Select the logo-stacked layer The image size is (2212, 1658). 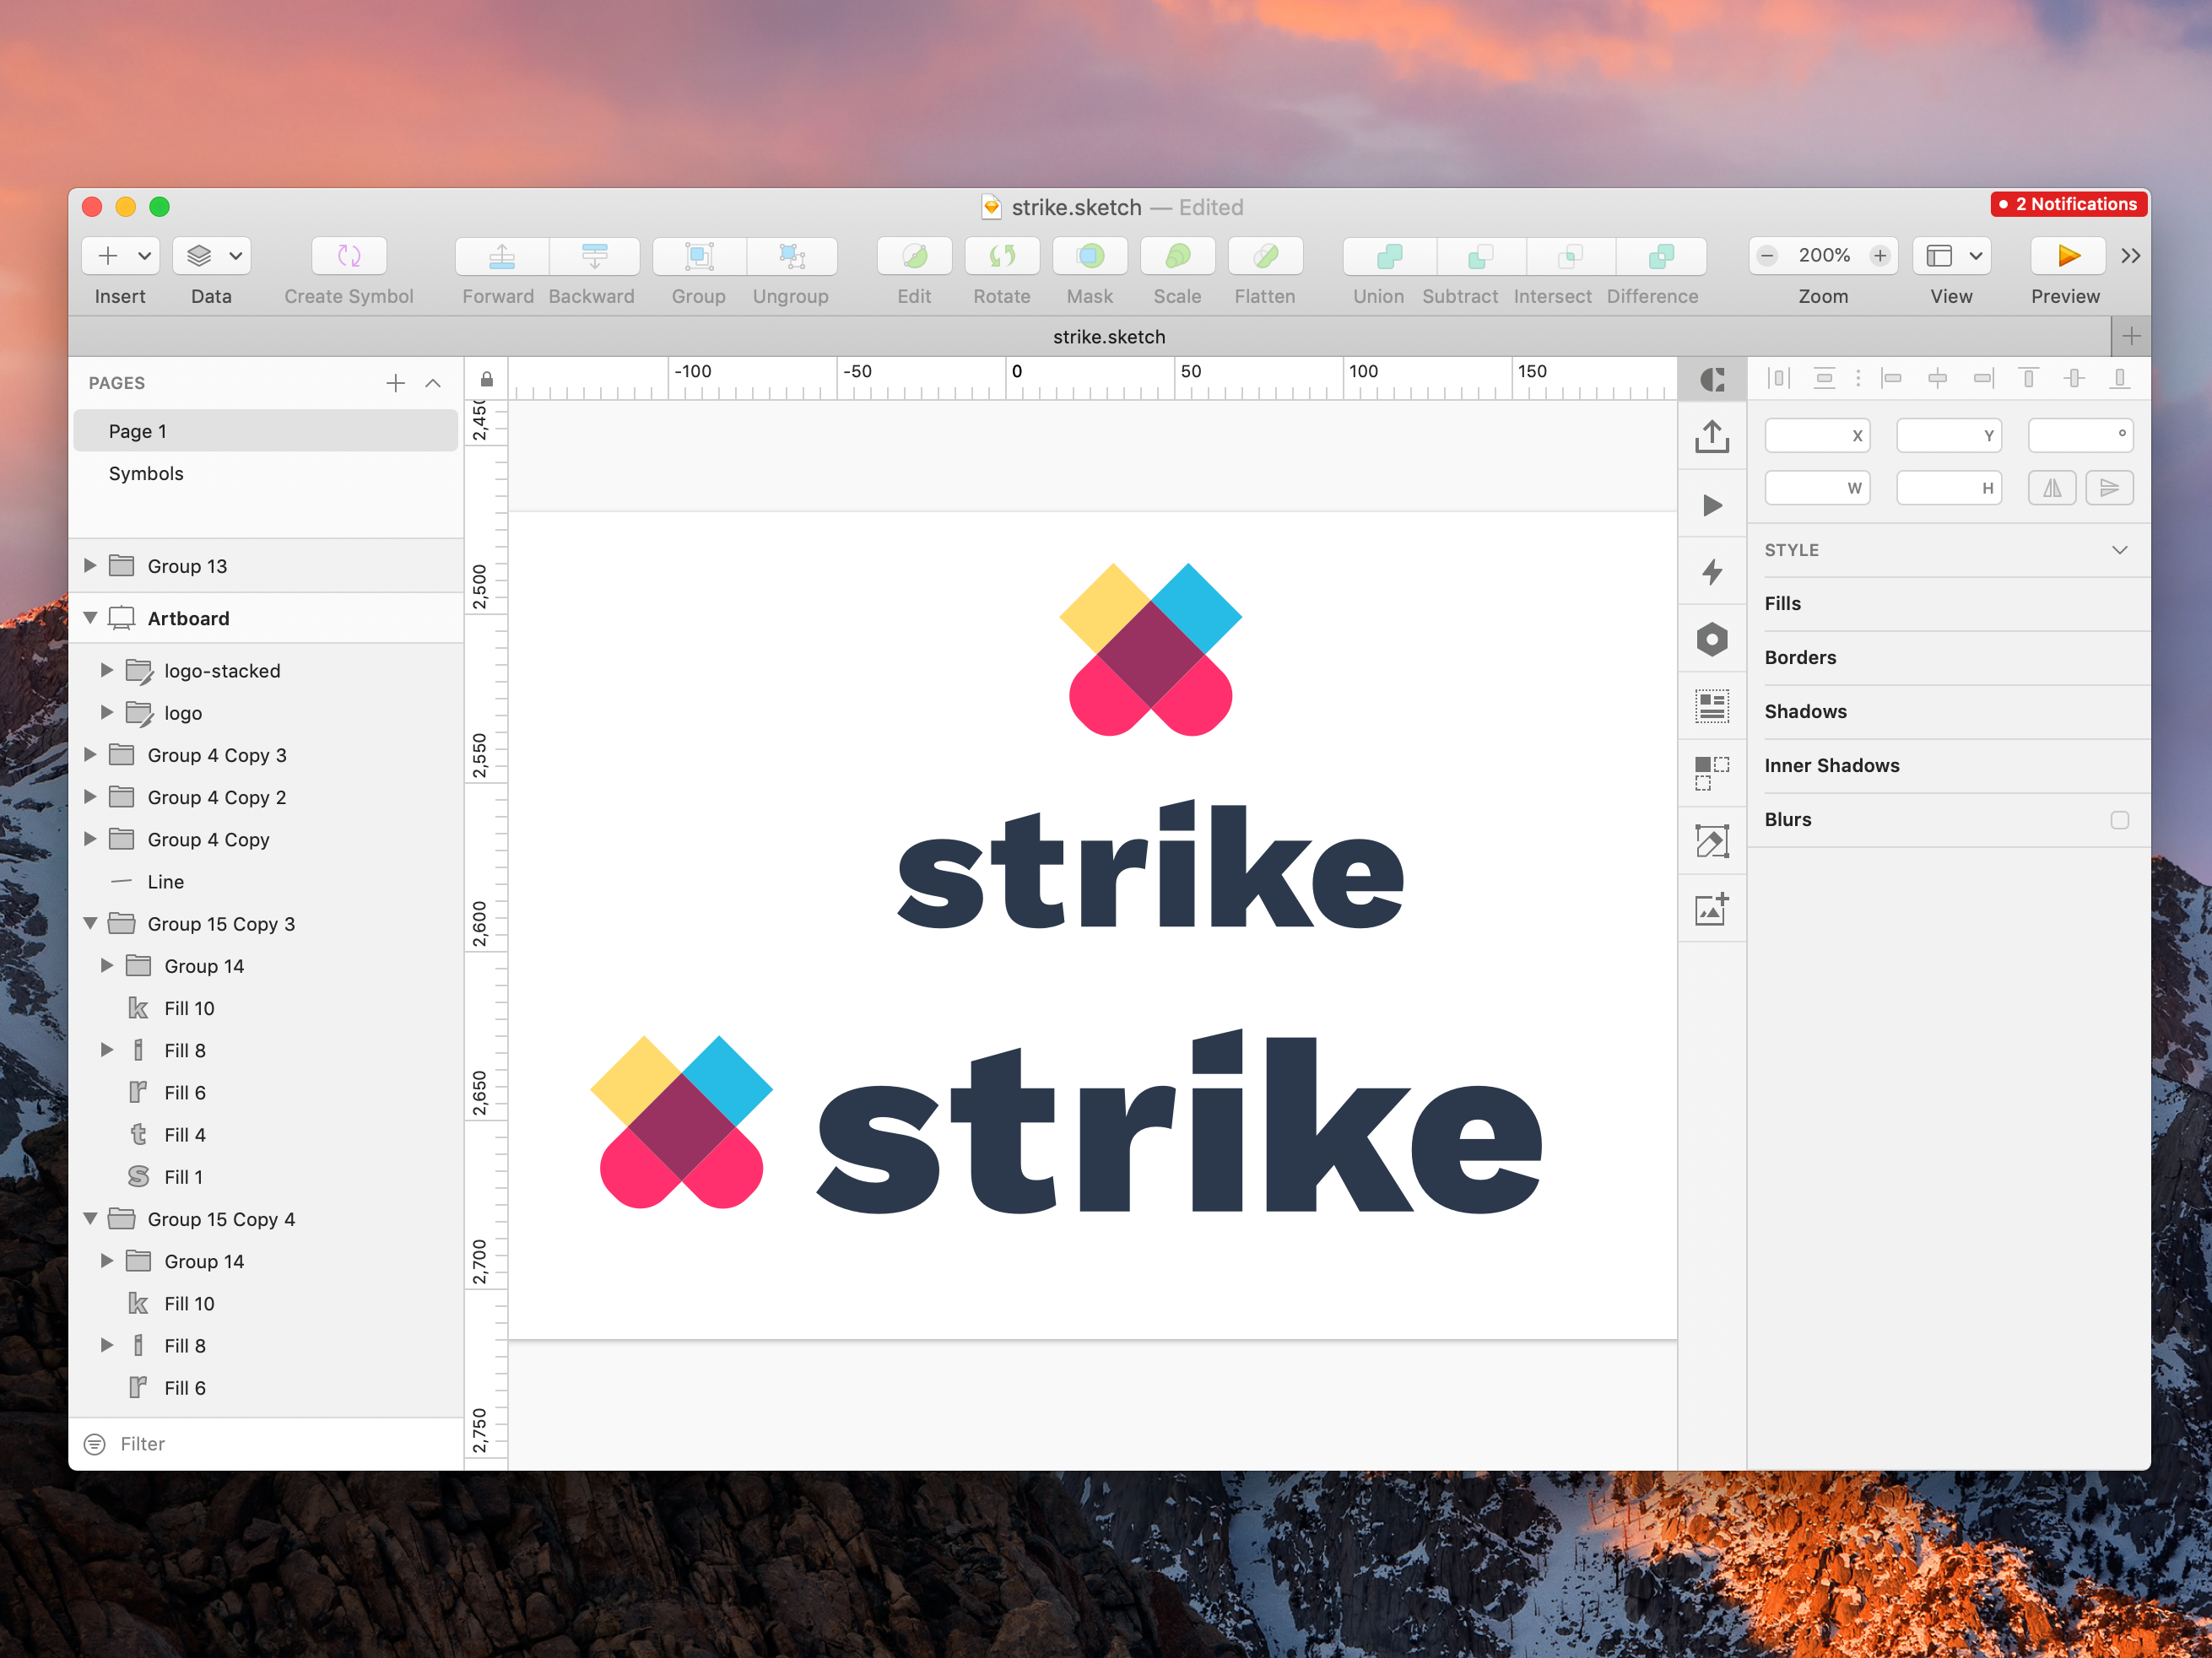coord(222,671)
